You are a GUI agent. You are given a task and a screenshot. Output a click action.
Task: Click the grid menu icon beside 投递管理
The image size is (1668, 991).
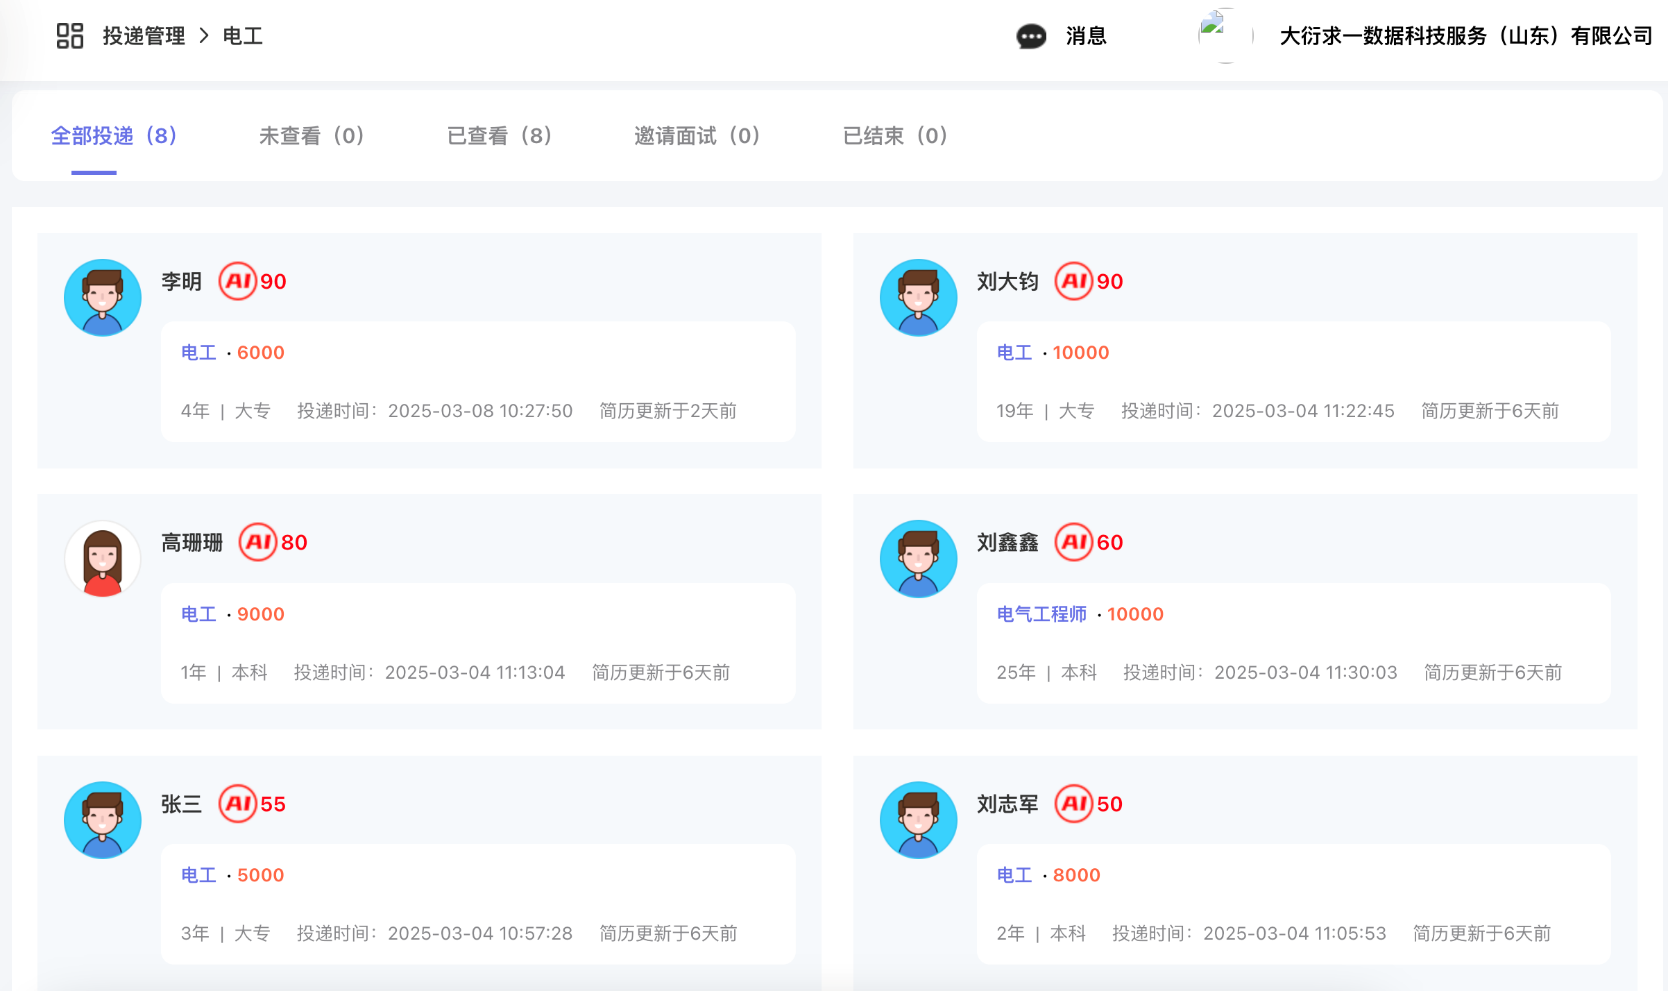[x=69, y=36]
